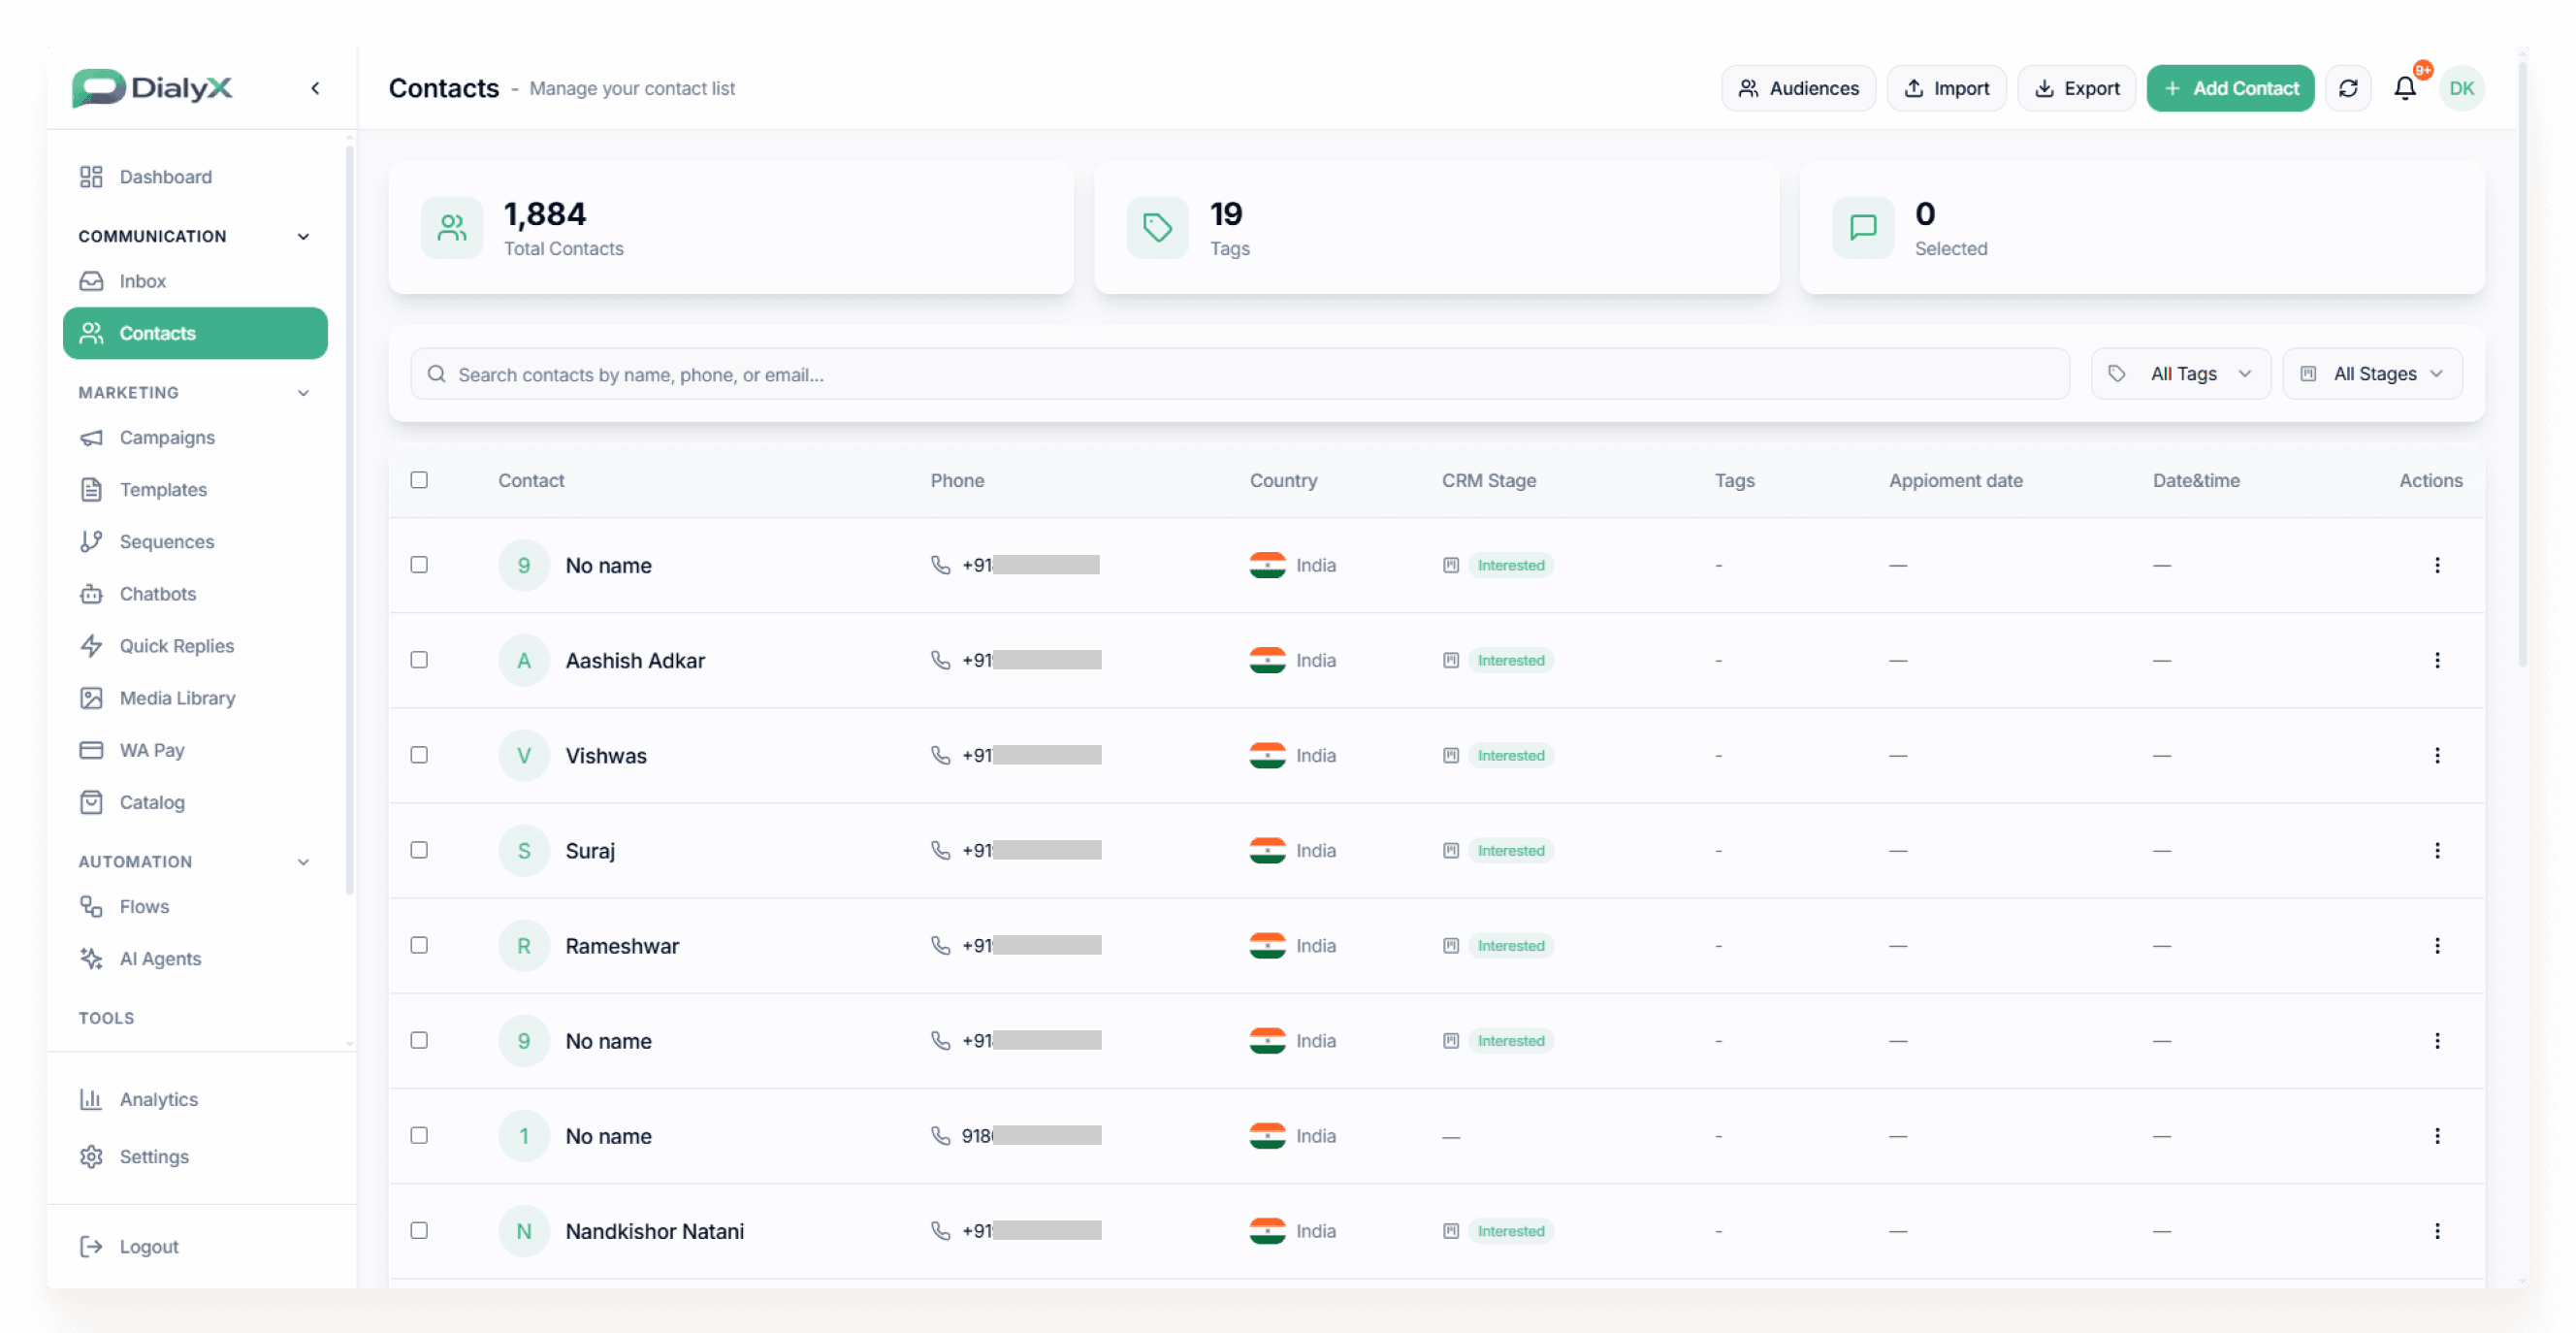Collapse the sidebar with the arrow icon
The width and height of the screenshot is (2576, 1333).
point(315,88)
